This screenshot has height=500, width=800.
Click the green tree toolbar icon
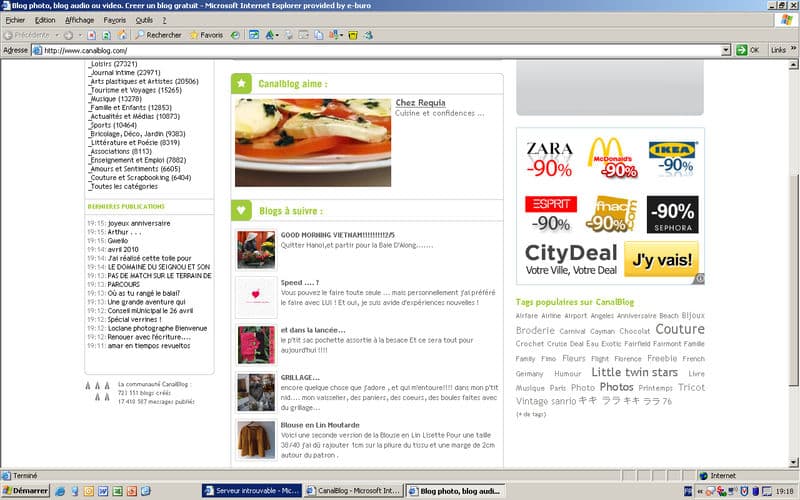click(269, 35)
